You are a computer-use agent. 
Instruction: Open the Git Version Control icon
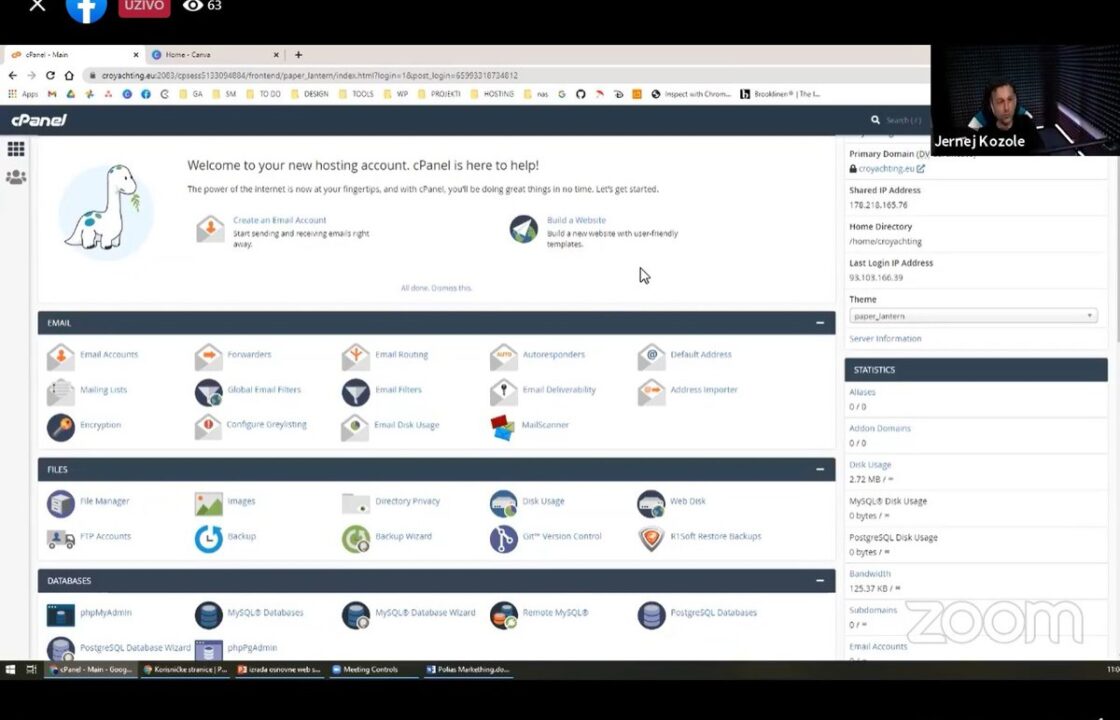pos(504,538)
